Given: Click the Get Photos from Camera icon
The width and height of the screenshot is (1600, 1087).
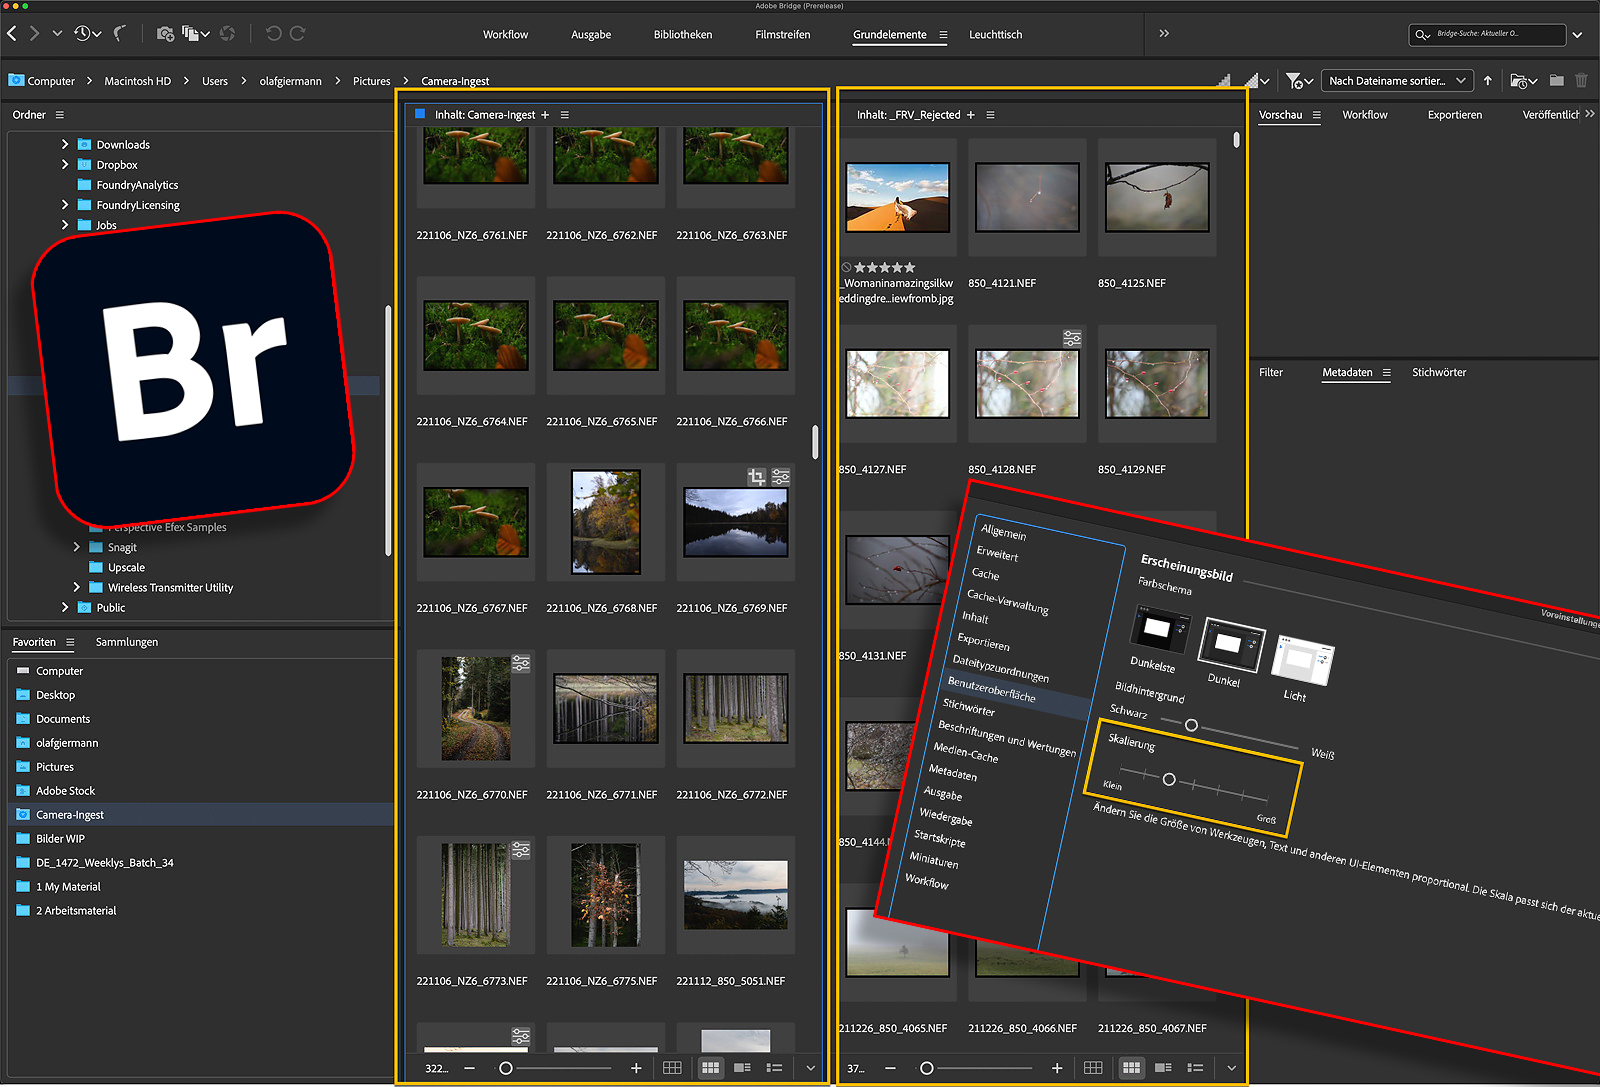Looking at the screenshot, I should click(165, 34).
